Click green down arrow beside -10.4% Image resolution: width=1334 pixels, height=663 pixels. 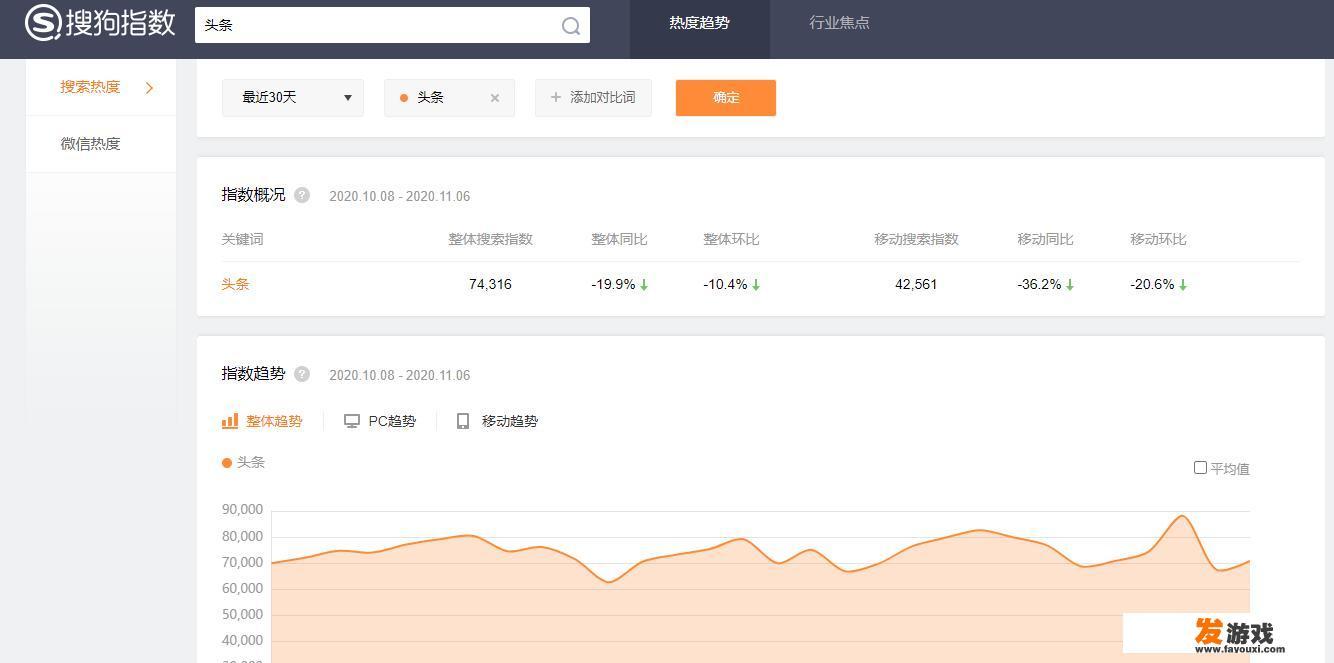click(x=756, y=285)
